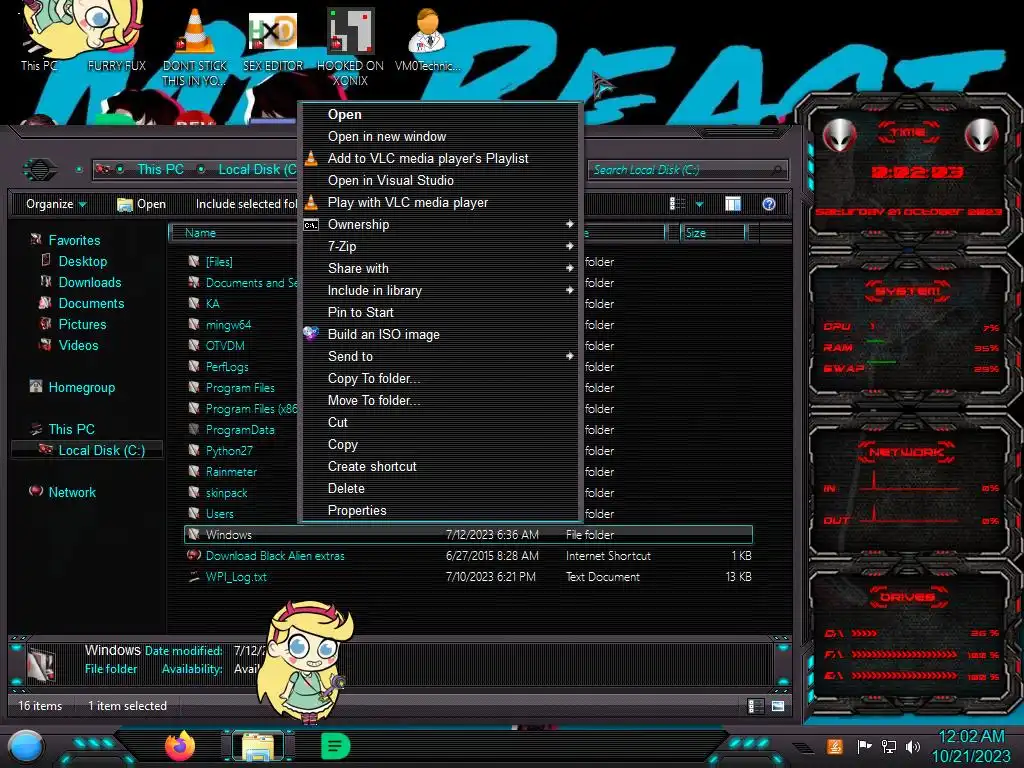Choose Play with VLC media player
The width and height of the screenshot is (1024, 768).
coord(439,202)
